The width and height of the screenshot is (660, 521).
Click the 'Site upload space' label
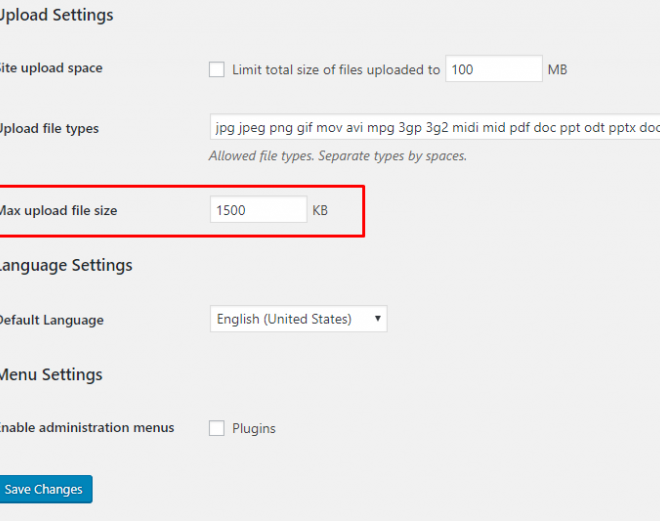[51, 68]
